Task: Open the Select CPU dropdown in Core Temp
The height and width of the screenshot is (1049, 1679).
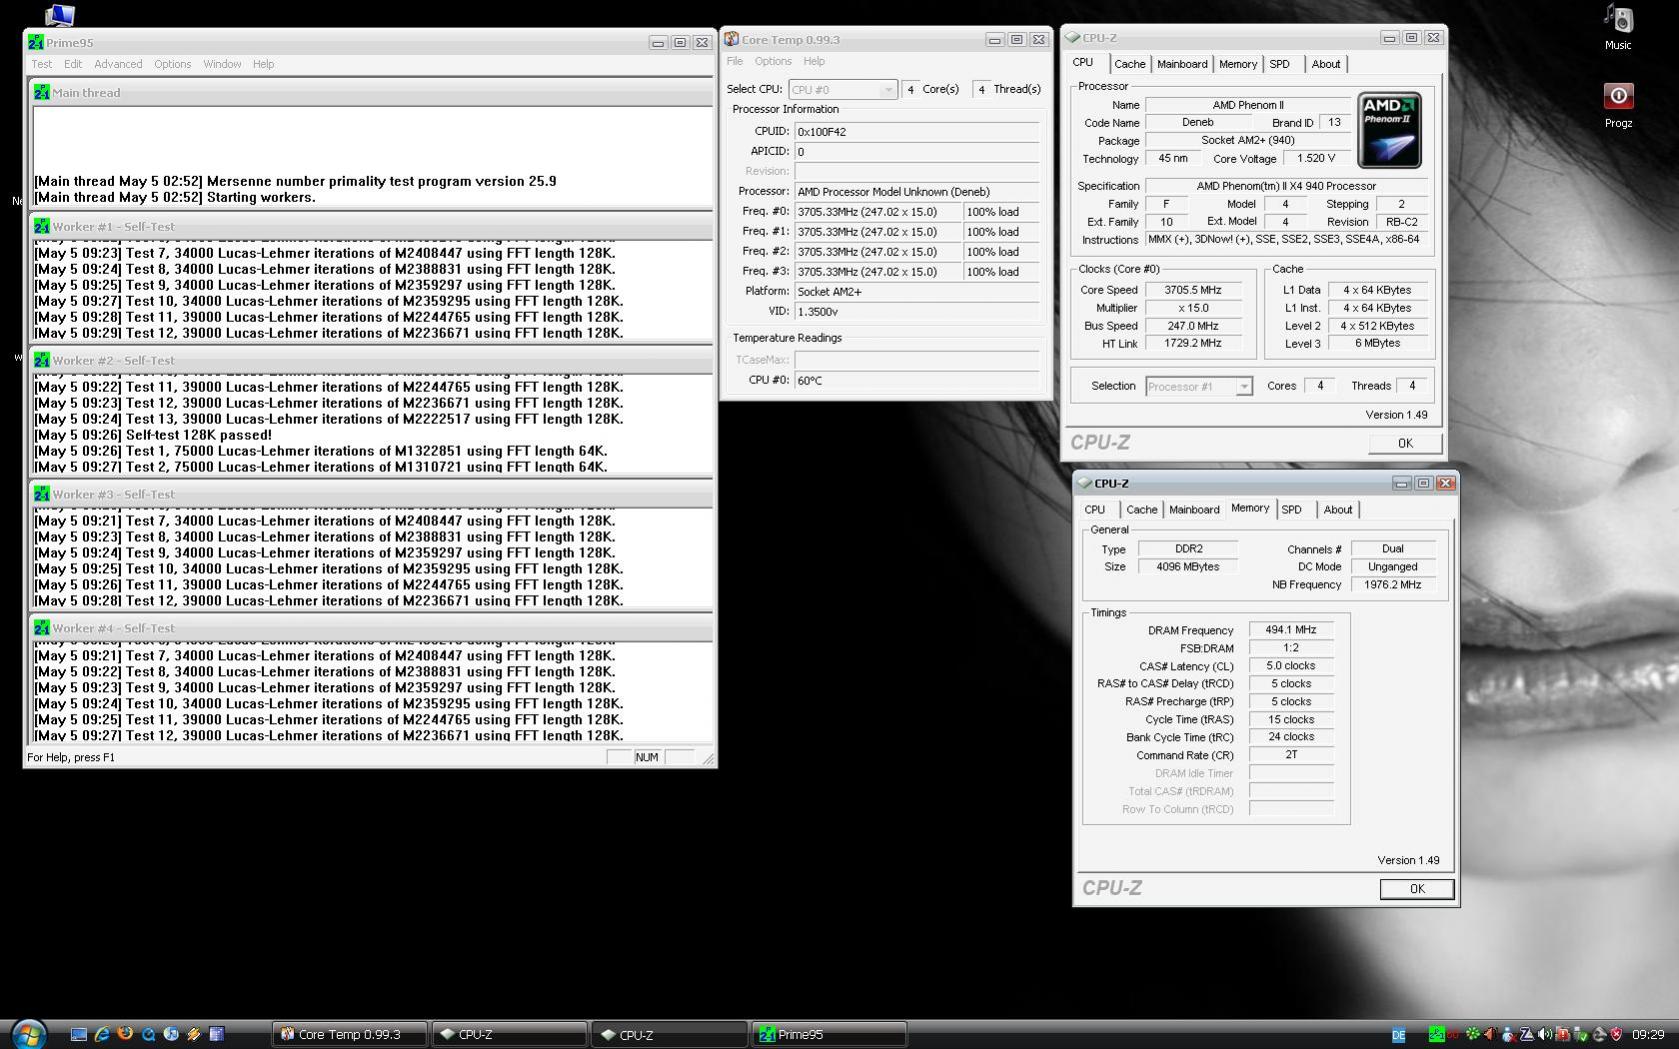Action: tap(842, 89)
